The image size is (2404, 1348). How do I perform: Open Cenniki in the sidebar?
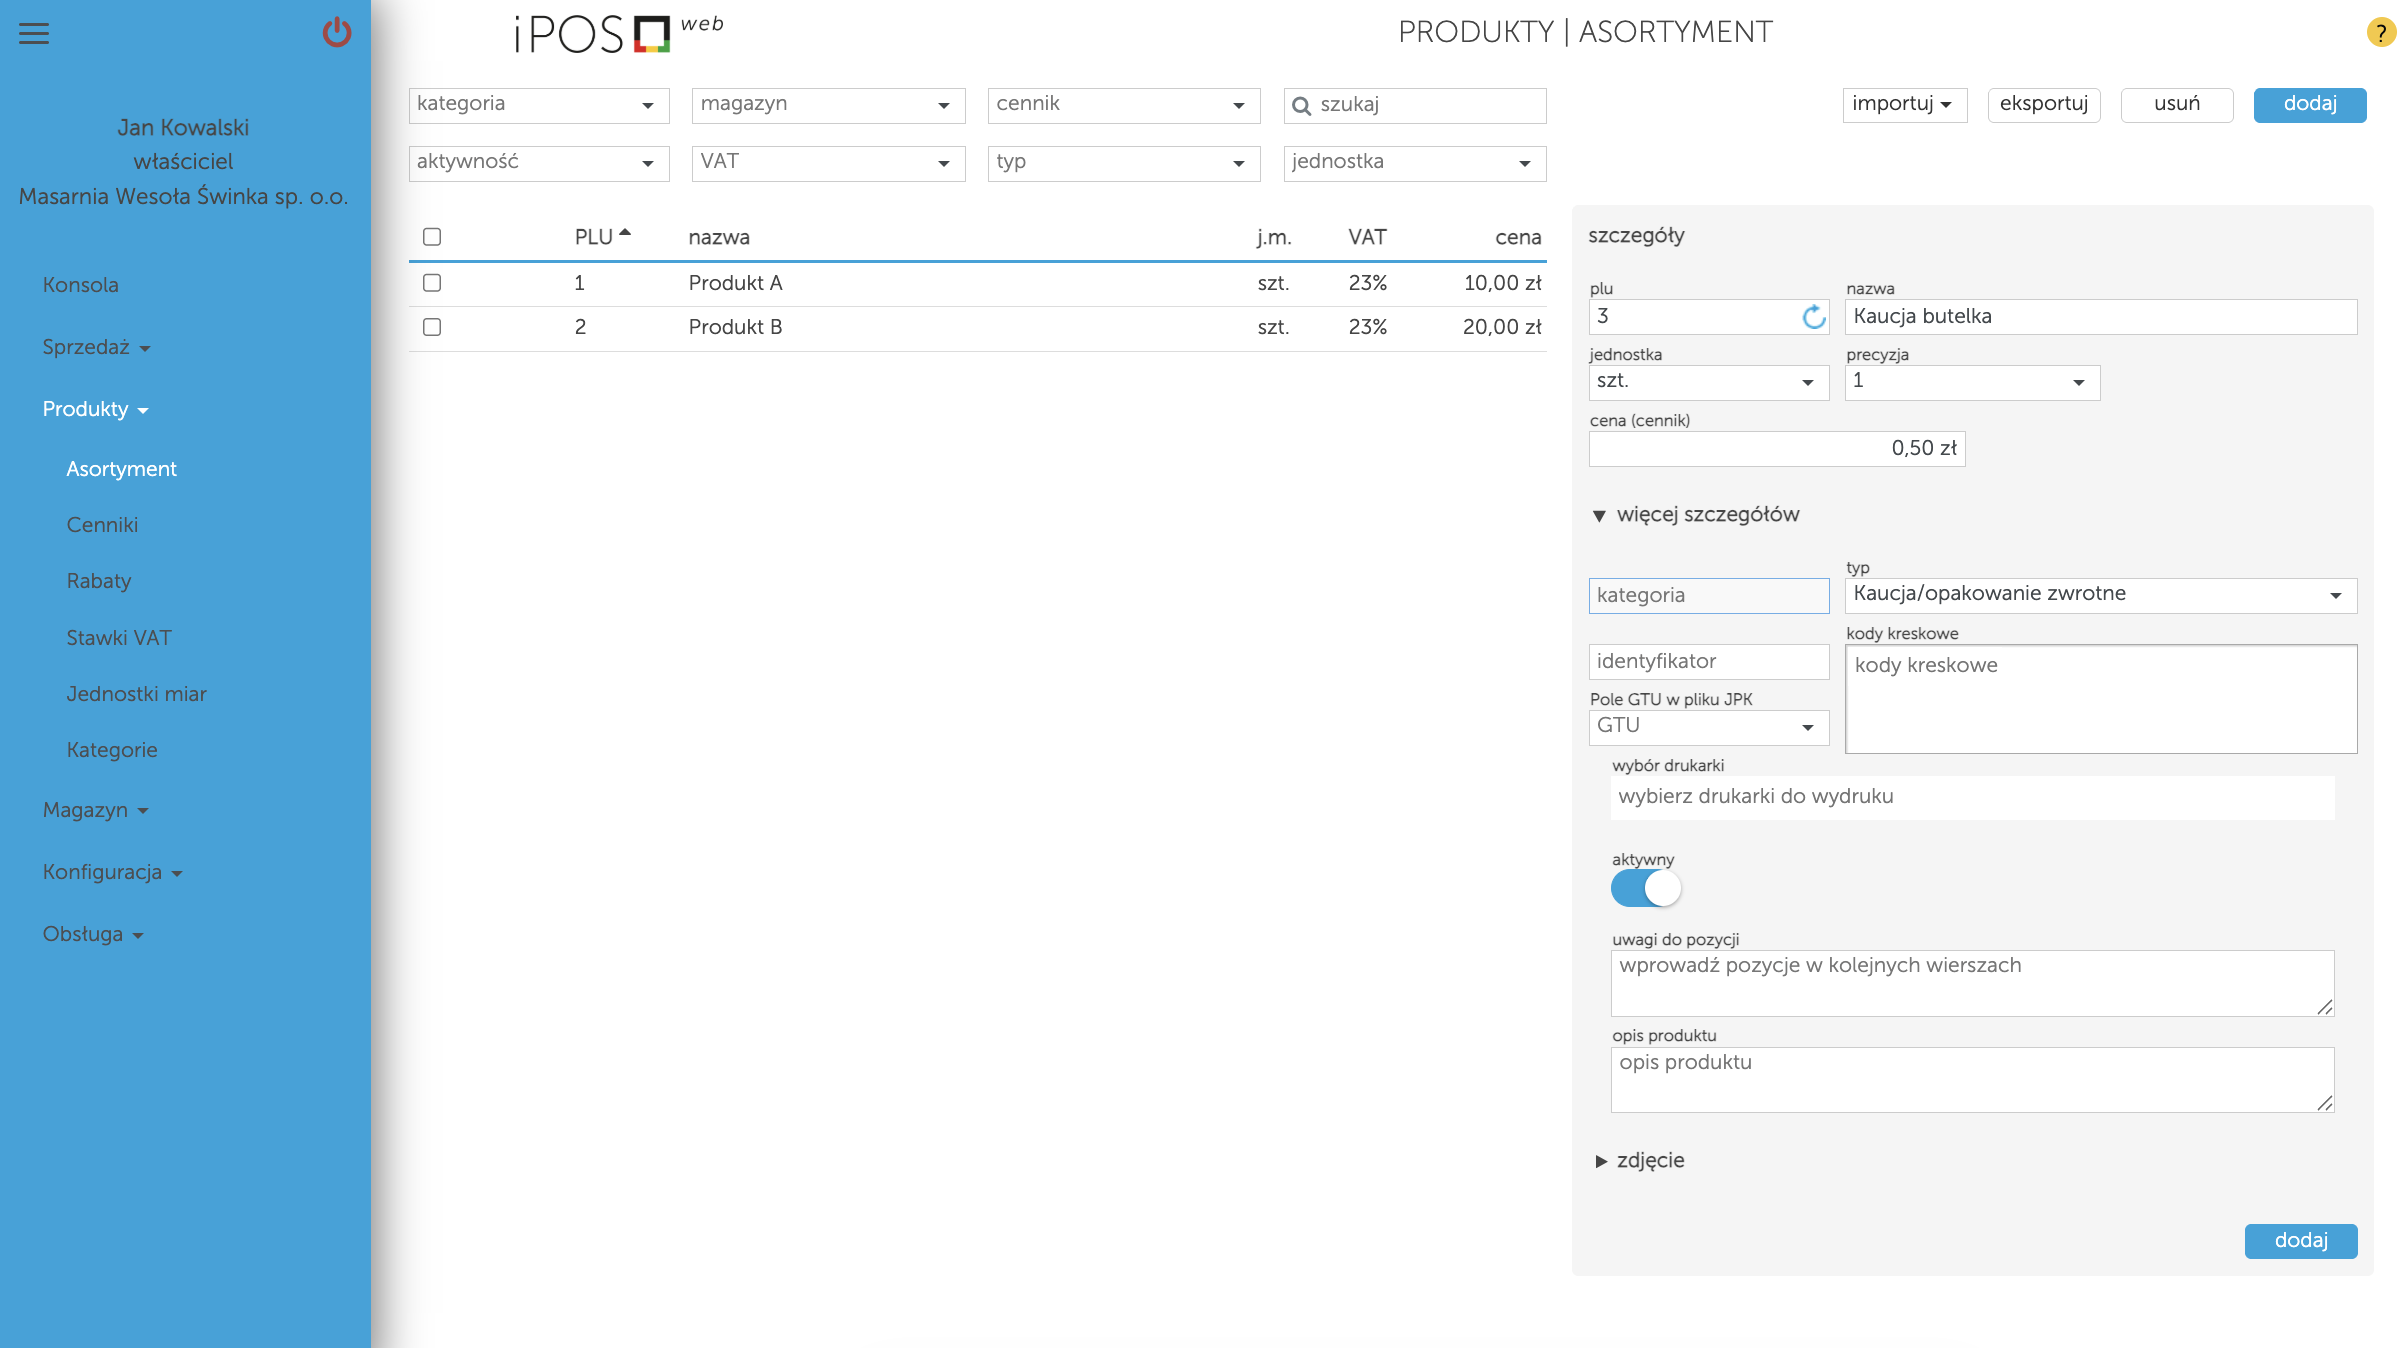[102, 525]
